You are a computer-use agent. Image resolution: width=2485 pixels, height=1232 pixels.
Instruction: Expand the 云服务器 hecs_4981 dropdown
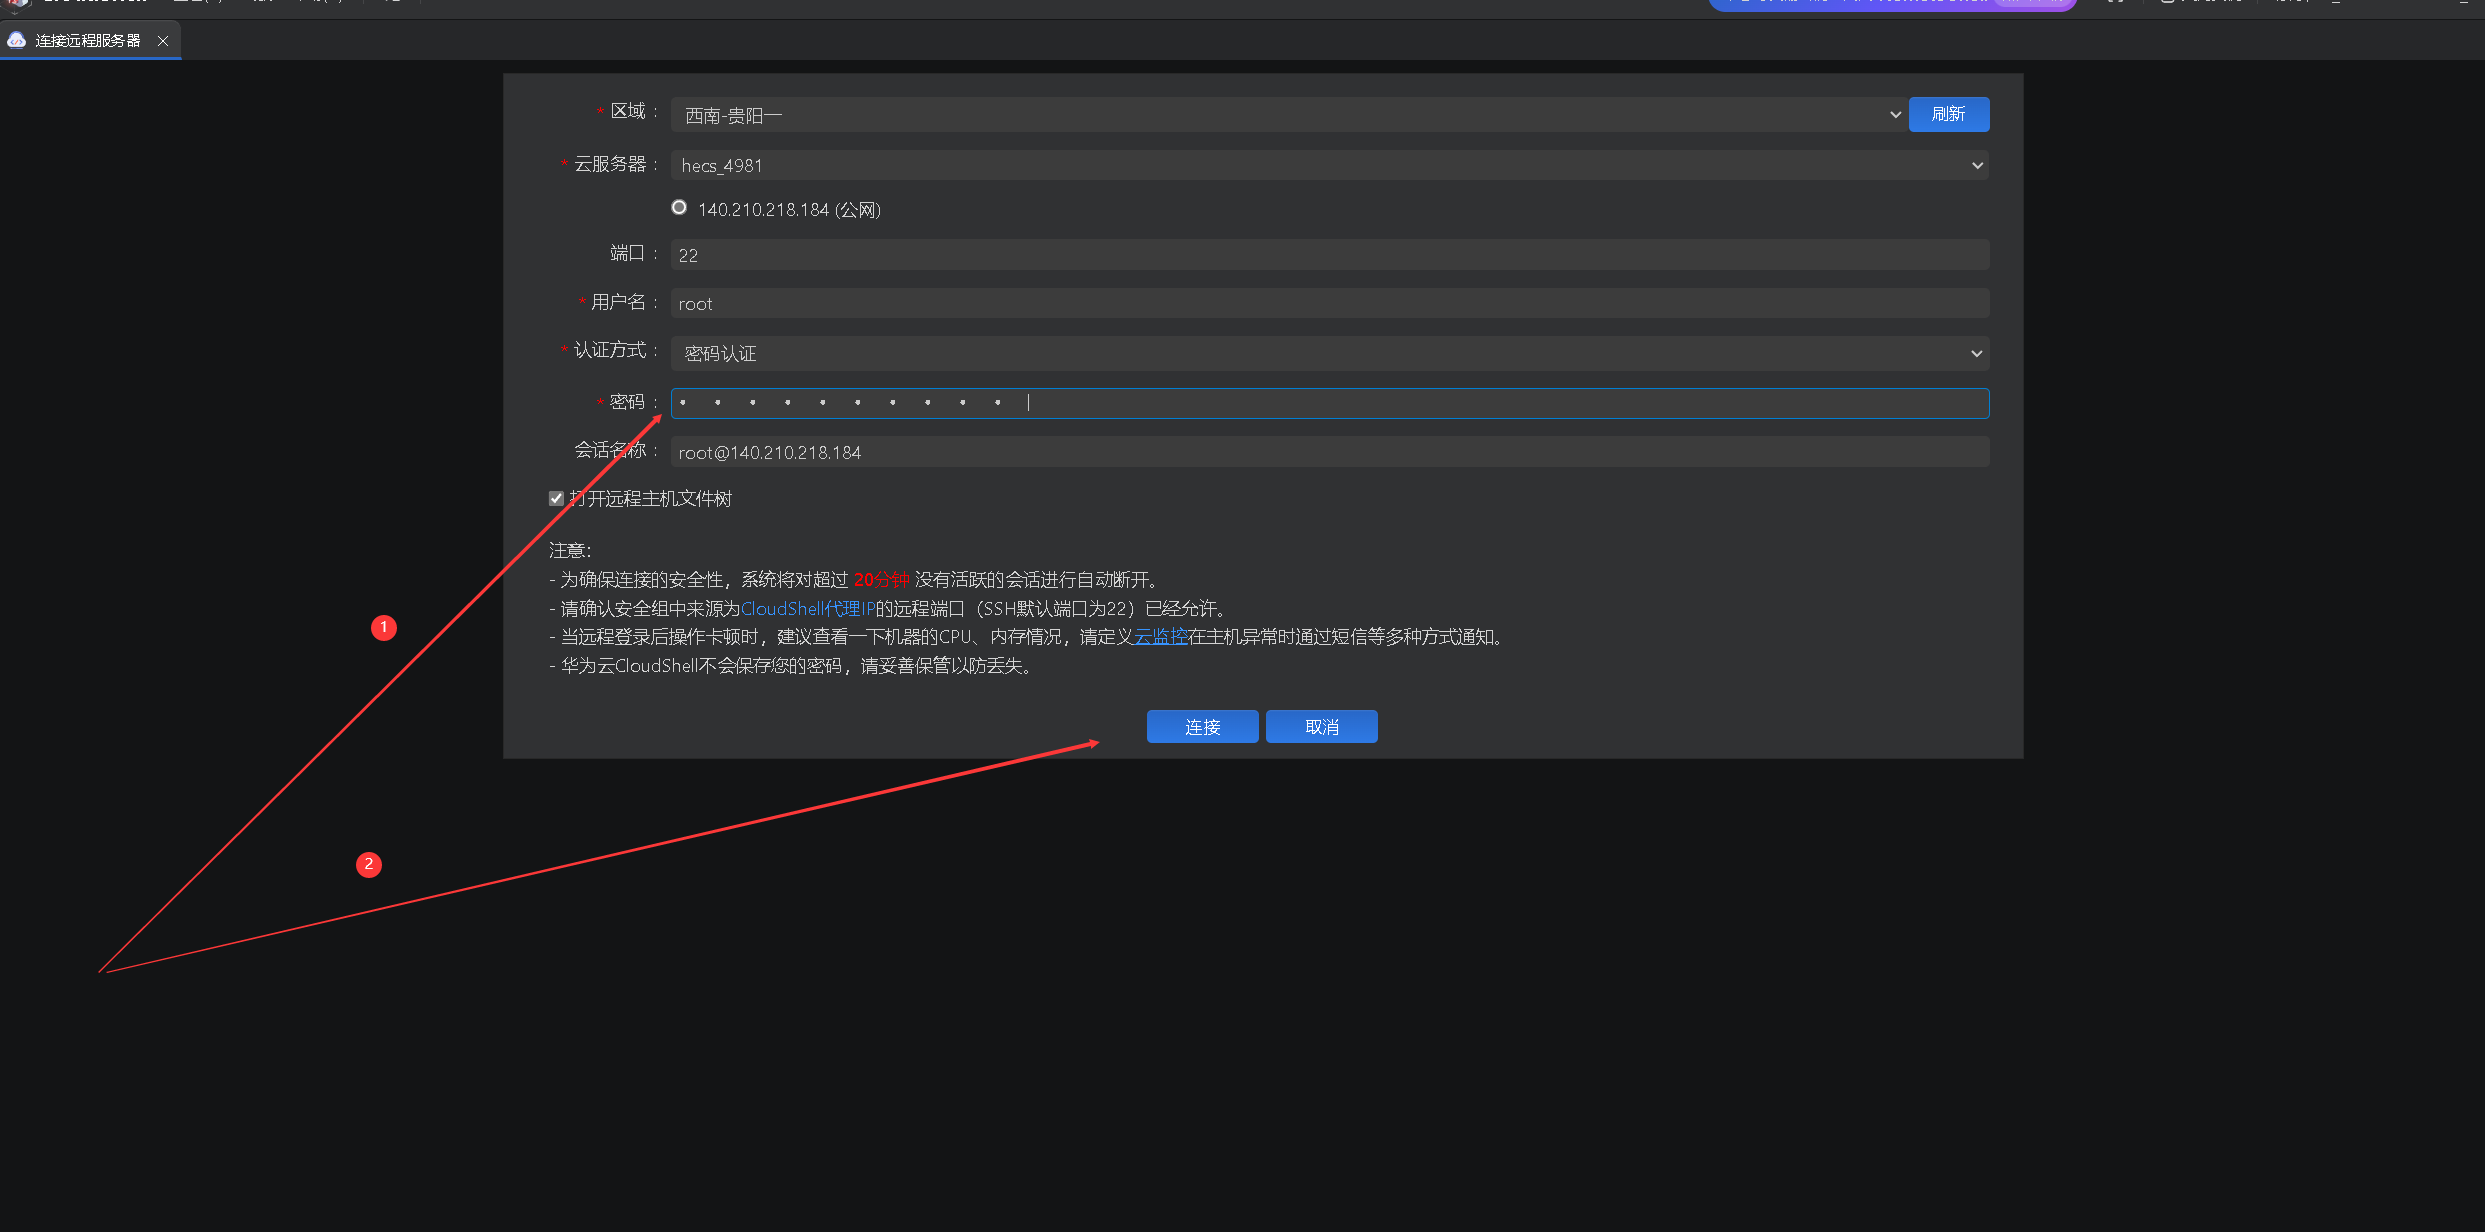click(1329, 165)
